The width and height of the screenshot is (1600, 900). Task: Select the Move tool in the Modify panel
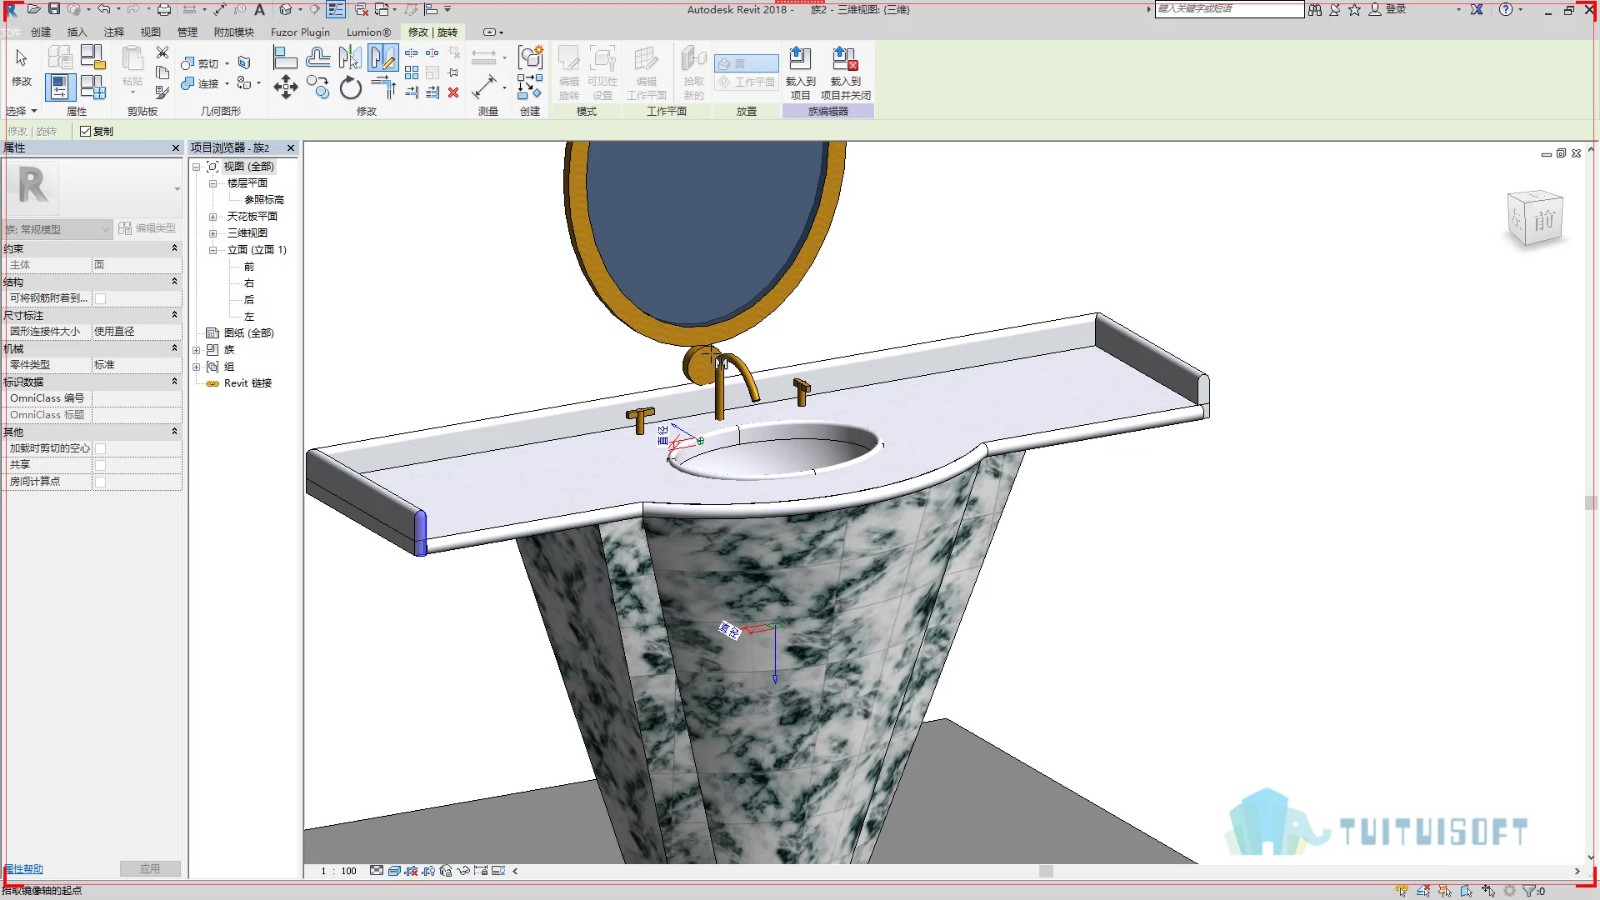pos(285,87)
